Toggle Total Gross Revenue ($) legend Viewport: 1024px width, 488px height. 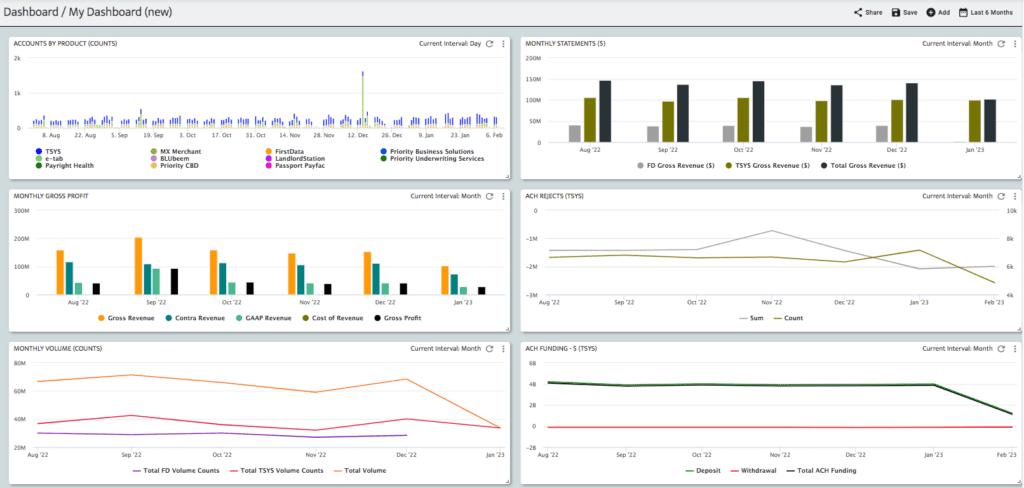tap(864, 166)
